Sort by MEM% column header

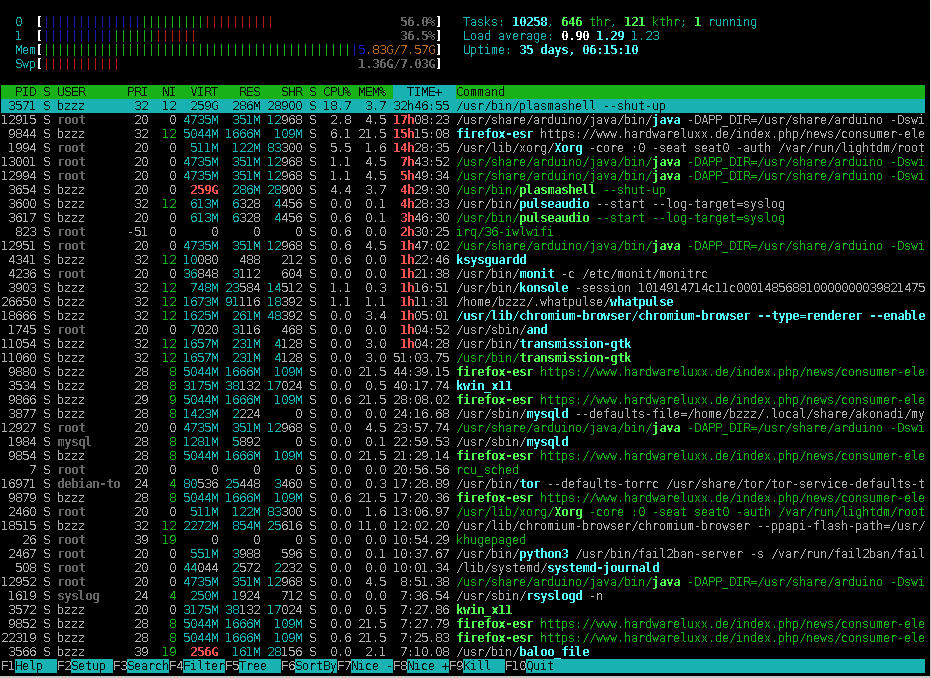(372, 92)
